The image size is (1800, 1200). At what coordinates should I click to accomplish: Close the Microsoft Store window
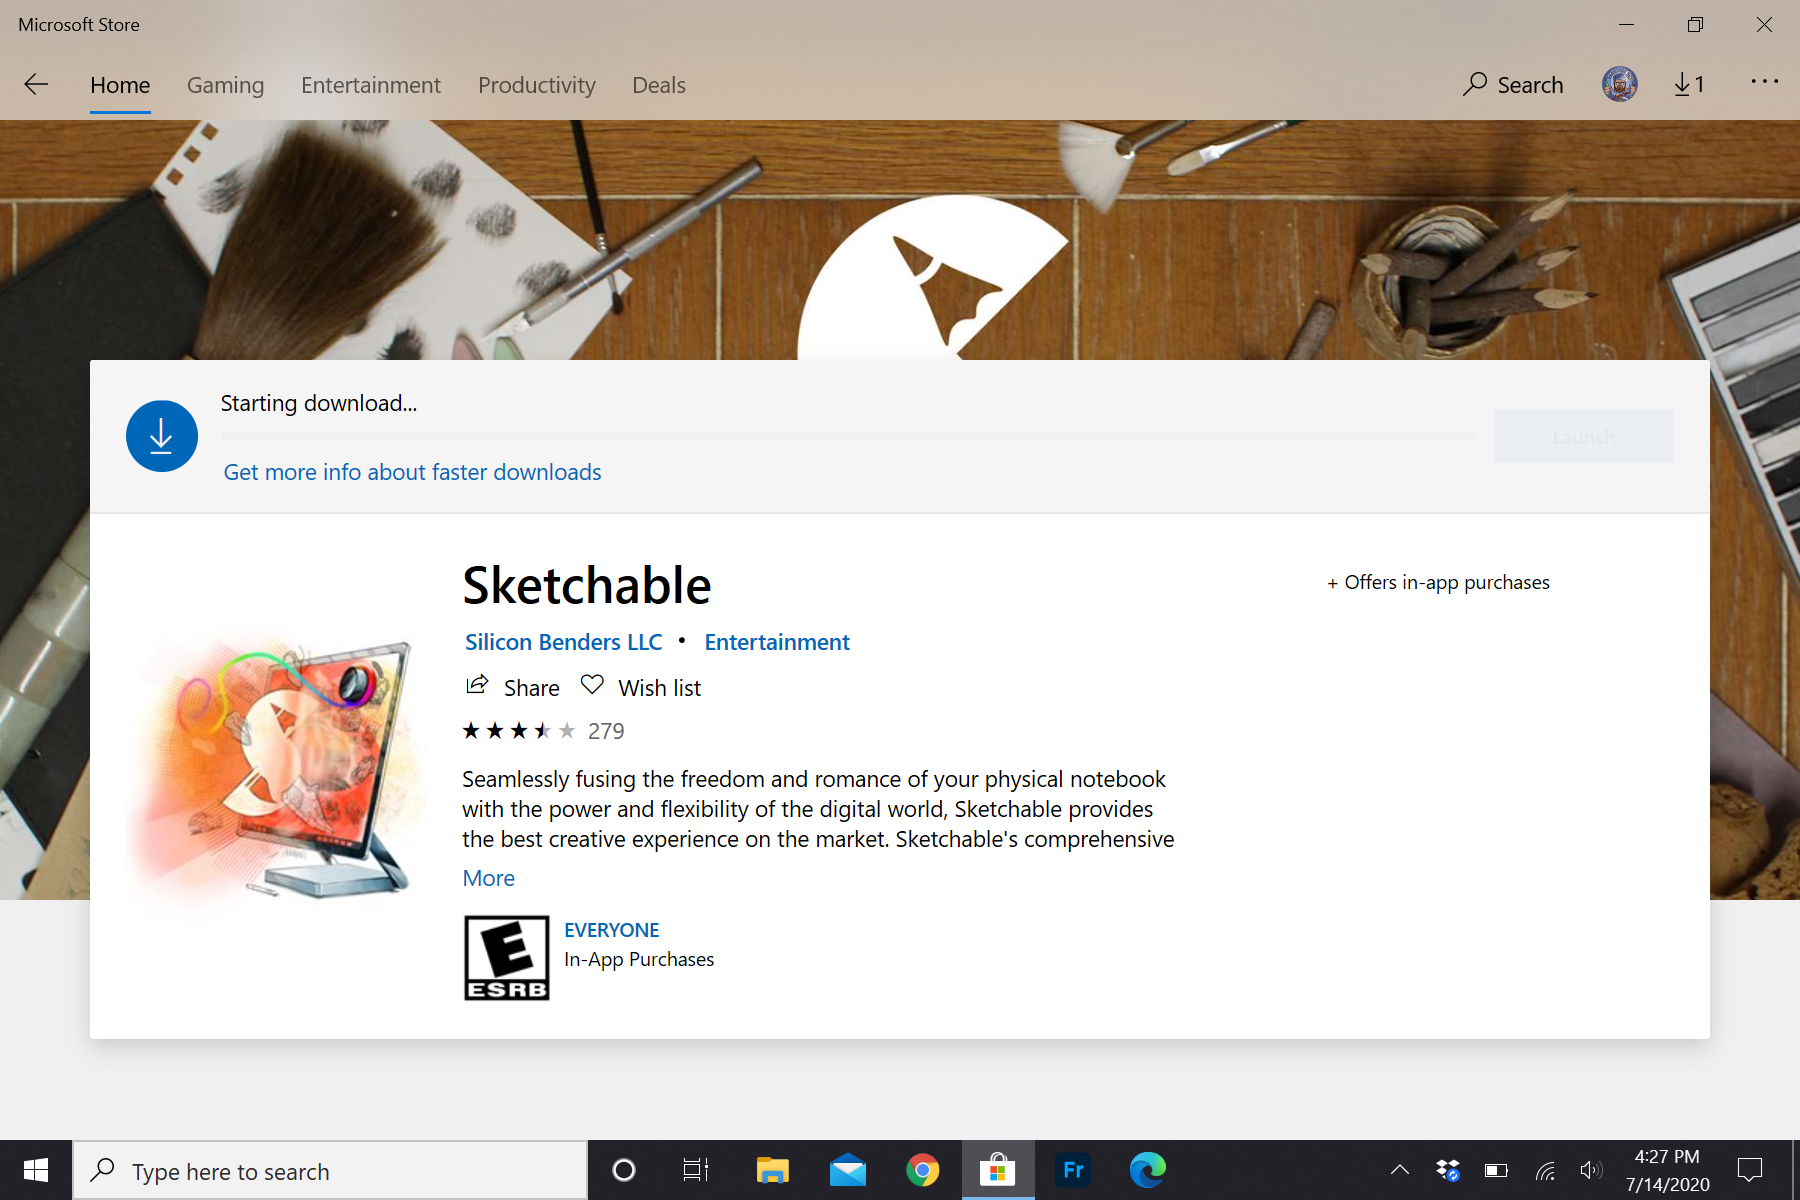tap(1764, 25)
